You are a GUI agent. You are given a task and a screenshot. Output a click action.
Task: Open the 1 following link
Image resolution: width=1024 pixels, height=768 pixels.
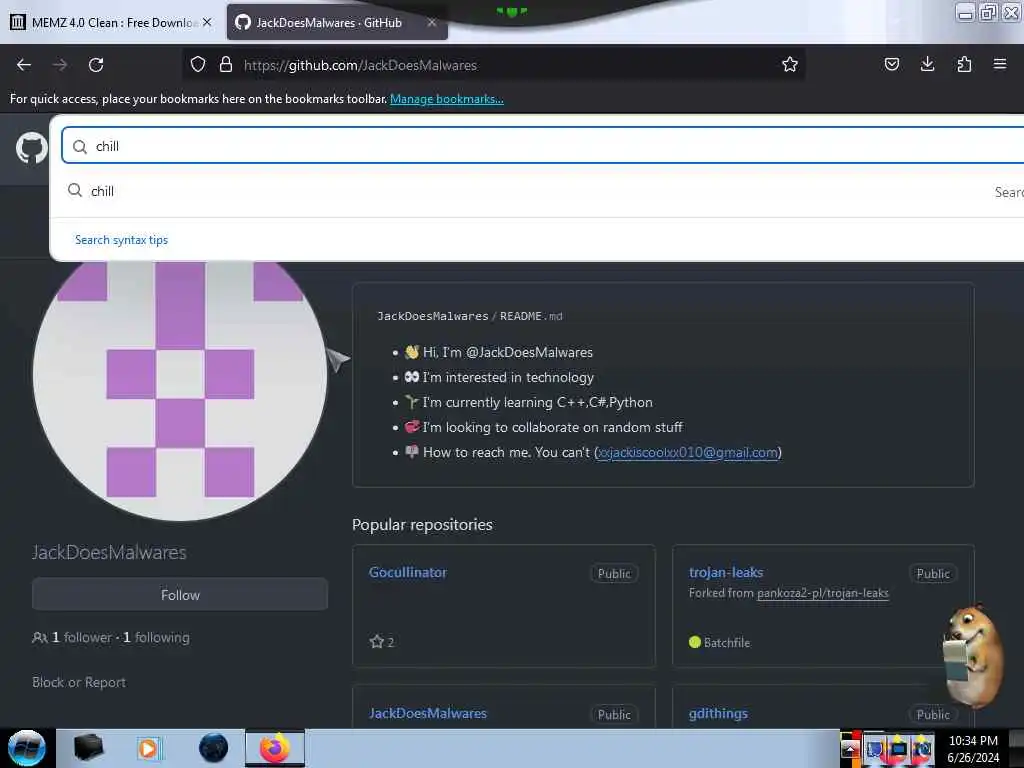[156, 637]
